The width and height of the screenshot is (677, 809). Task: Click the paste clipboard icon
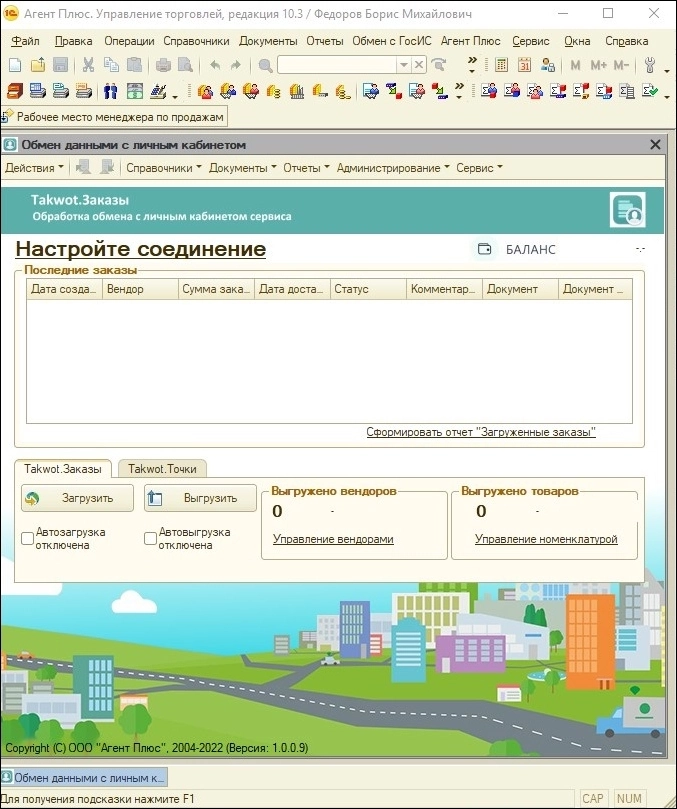click(x=134, y=65)
